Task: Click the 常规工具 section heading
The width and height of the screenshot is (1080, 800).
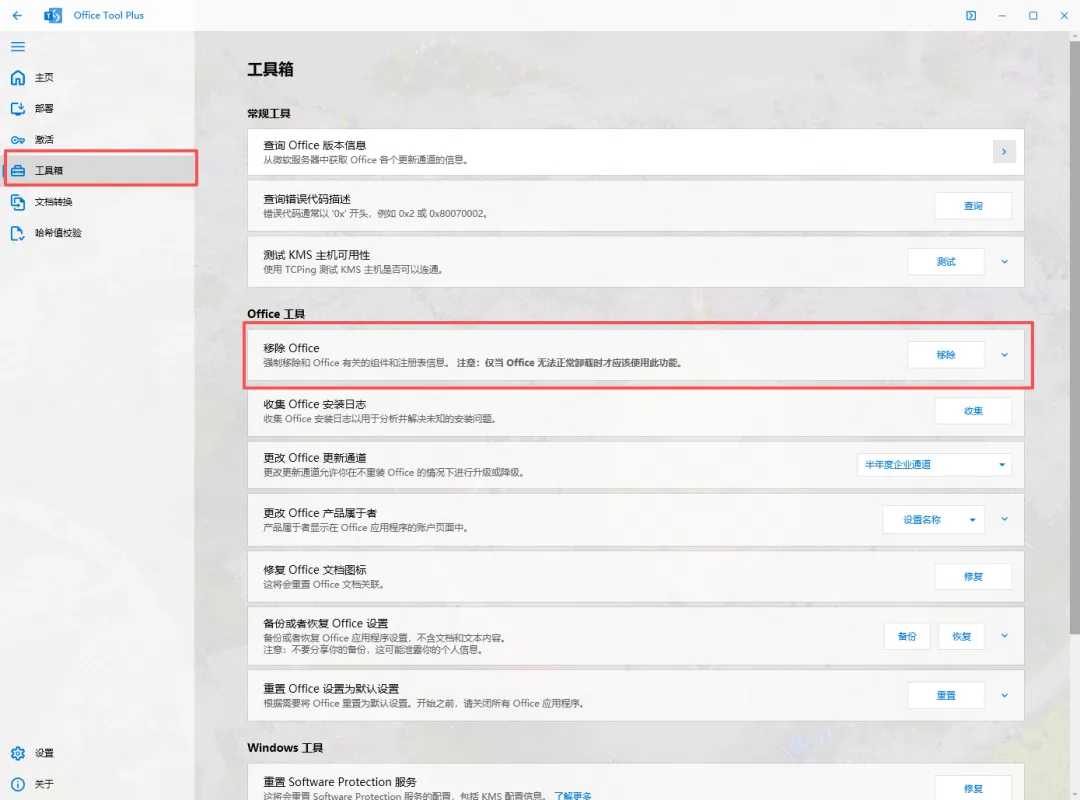Action: tap(269, 114)
